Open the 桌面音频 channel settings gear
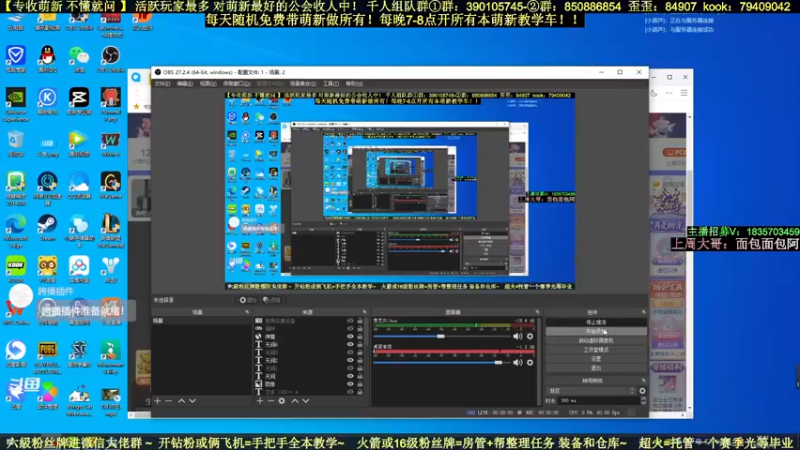The image size is (800, 450). [530, 362]
